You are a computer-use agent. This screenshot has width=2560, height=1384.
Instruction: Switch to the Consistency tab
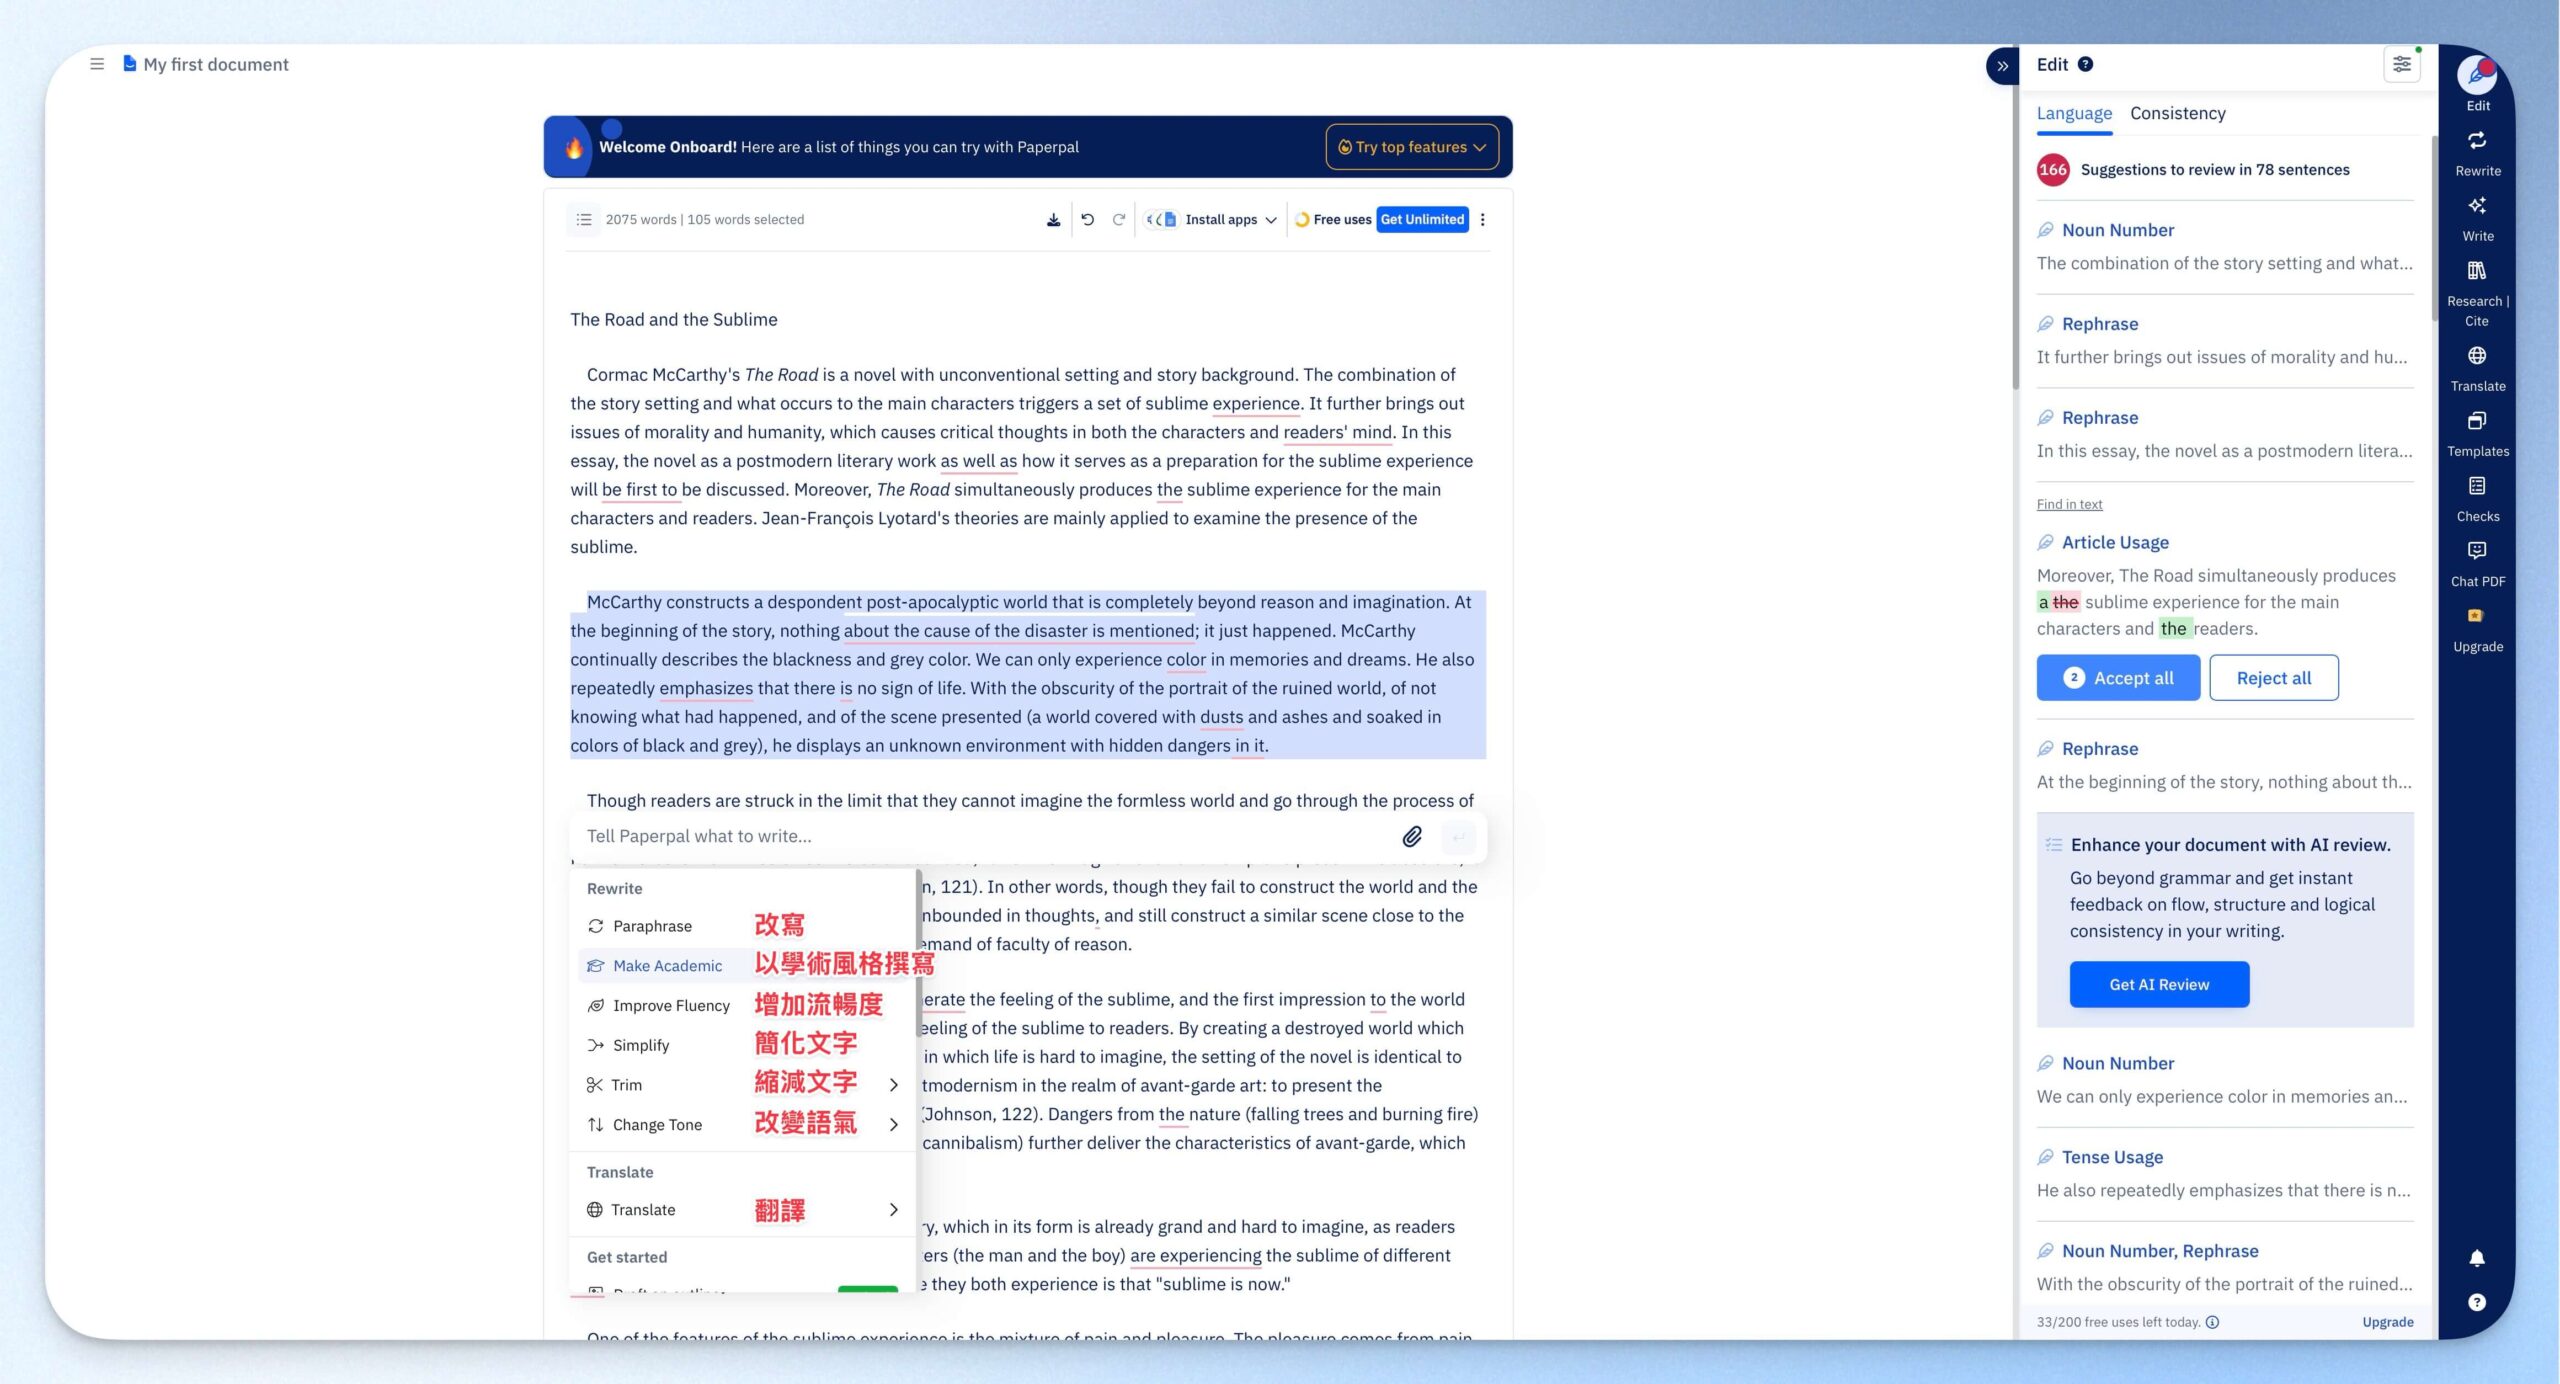click(2177, 113)
